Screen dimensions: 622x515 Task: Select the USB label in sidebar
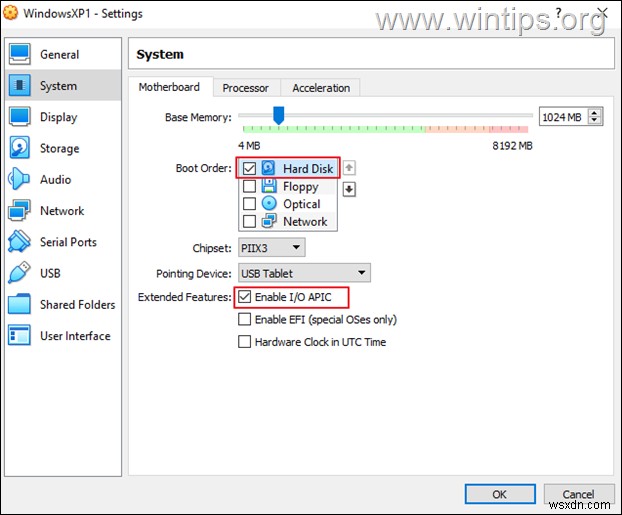point(50,273)
